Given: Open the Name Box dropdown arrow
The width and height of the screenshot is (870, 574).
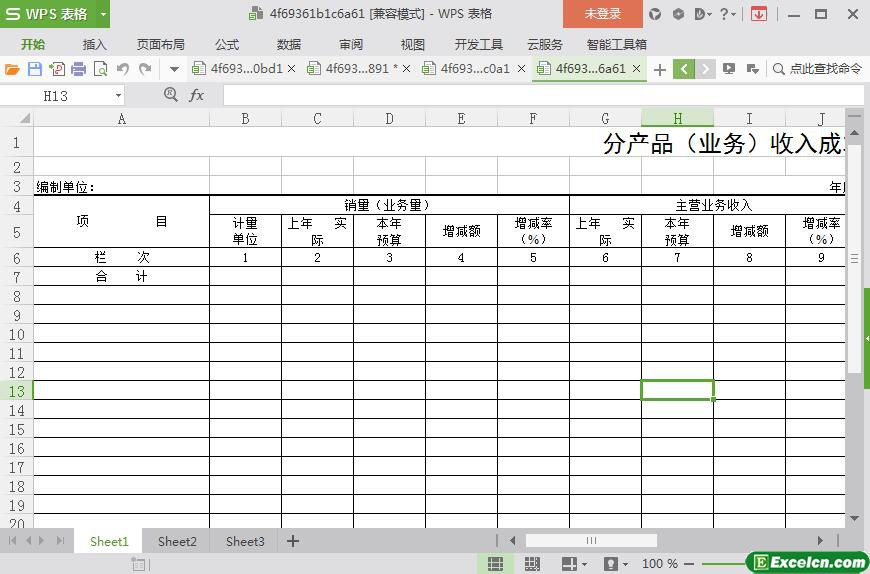Looking at the screenshot, I should 118,96.
